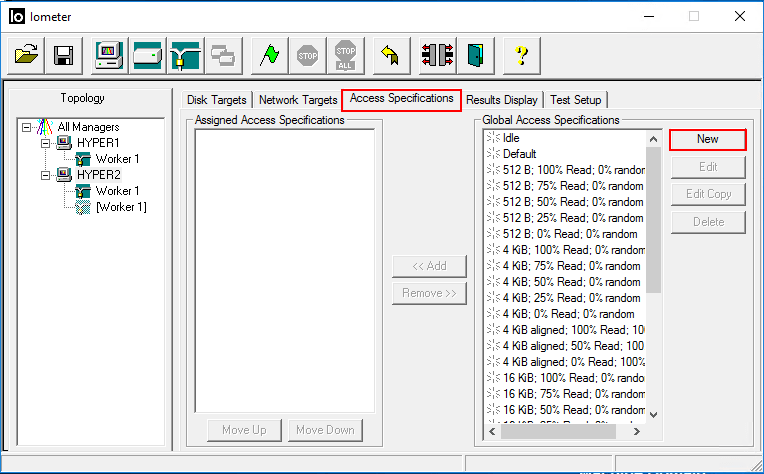Create a New access specification
The width and height of the screenshot is (764, 474).
tap(707, 139)
